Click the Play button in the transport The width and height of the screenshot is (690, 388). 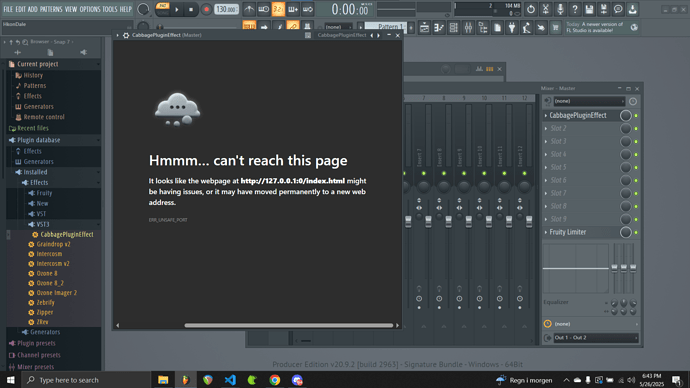[x=176, y=9]
